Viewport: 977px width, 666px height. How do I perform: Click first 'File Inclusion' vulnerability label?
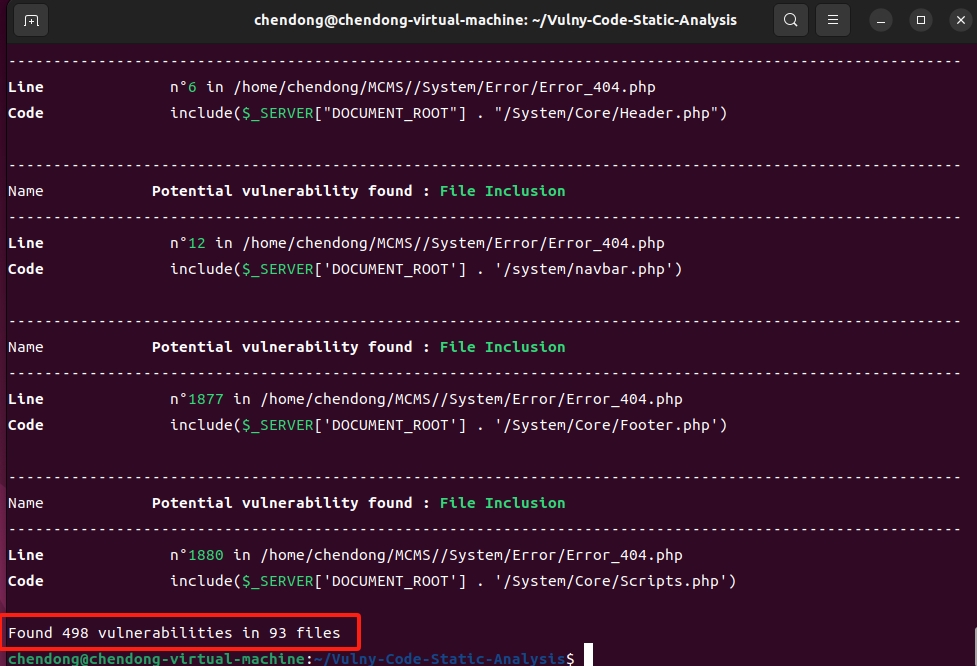[x=502, y=191]
